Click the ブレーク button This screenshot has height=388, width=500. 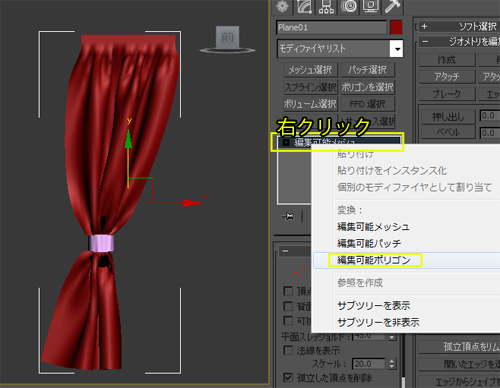pos(447,94)
